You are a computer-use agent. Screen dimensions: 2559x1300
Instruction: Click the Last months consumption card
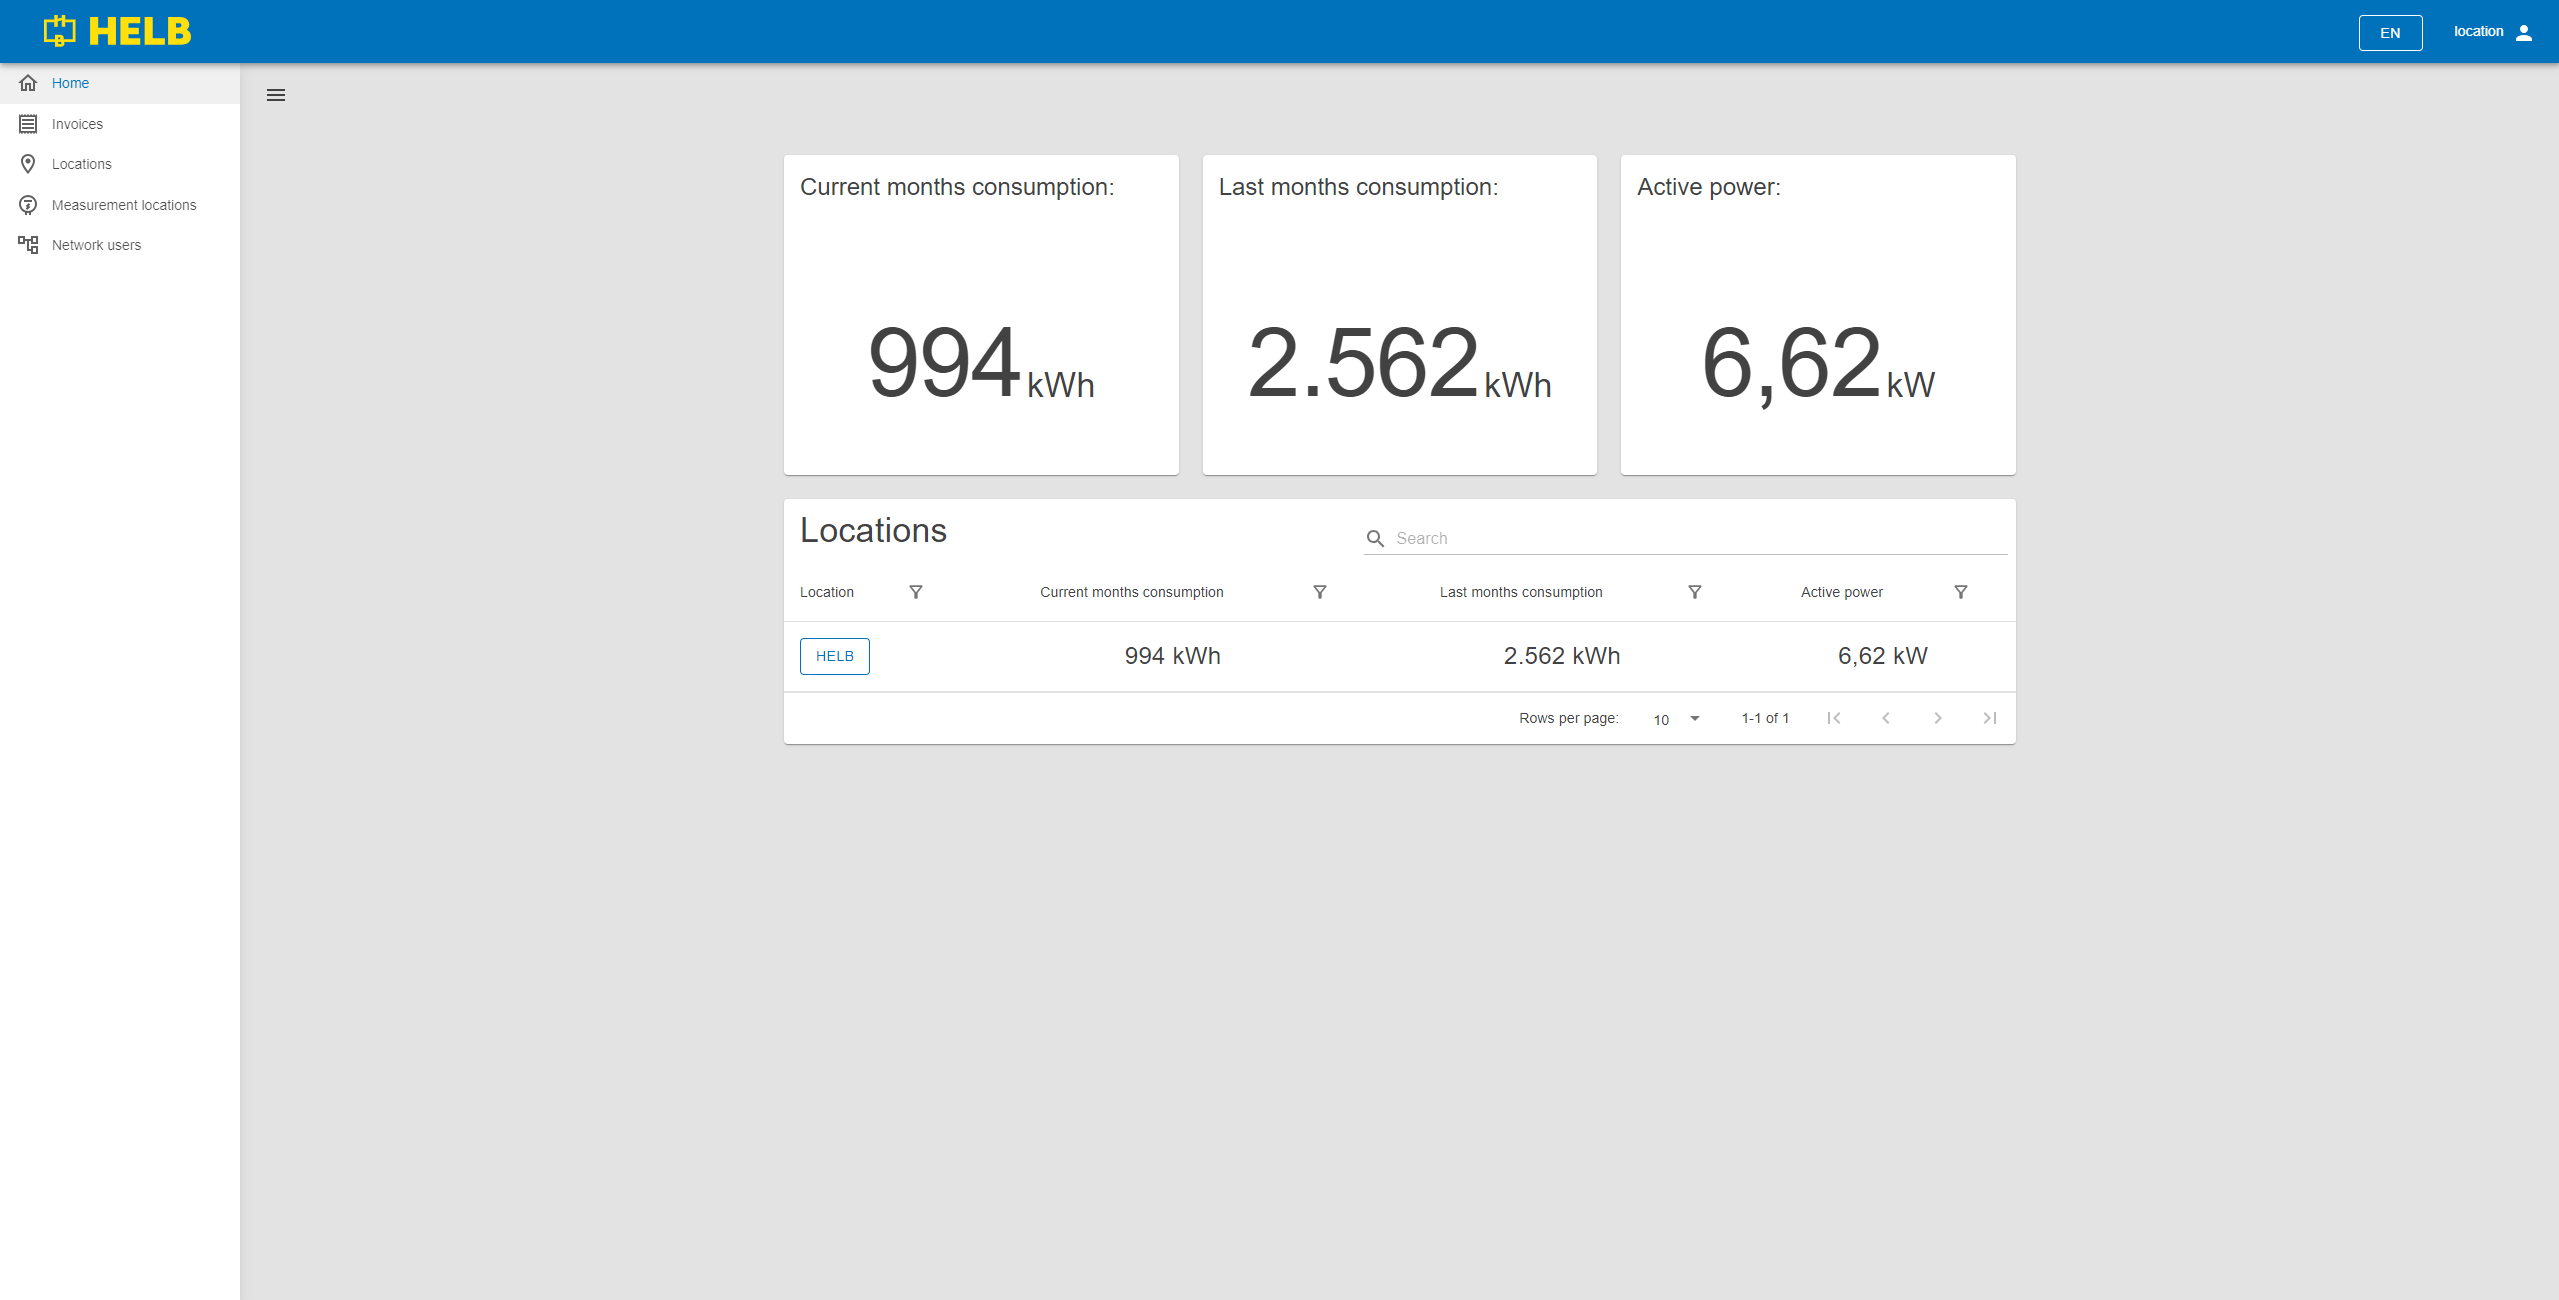(1400, 315)
